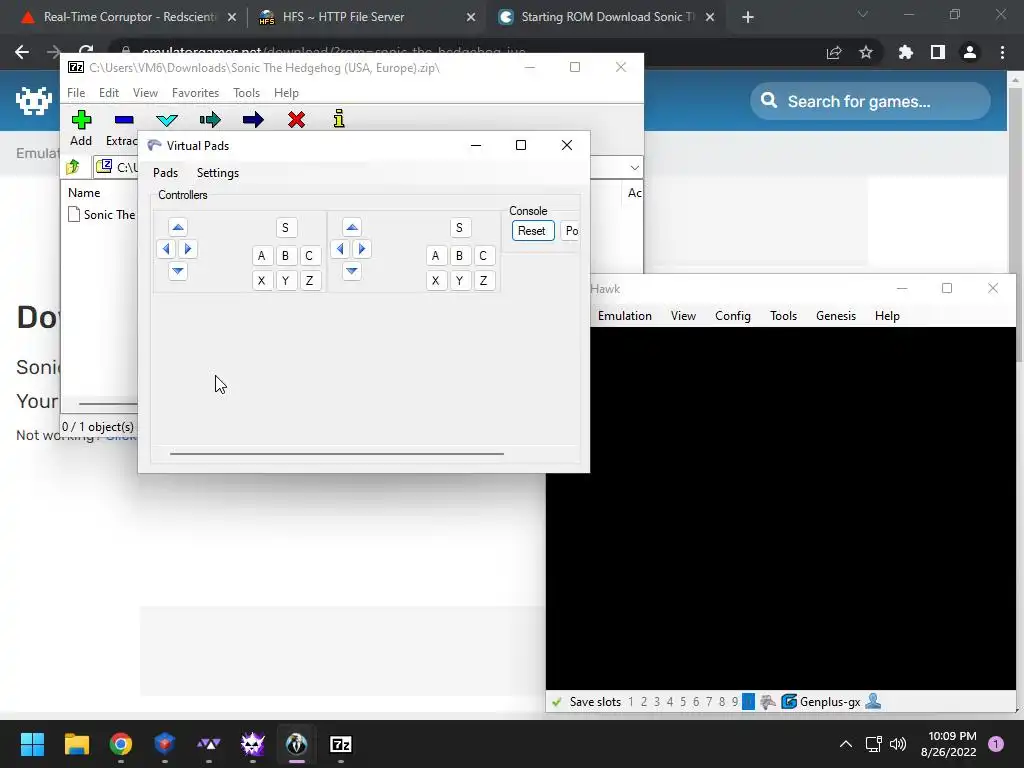
Task: Click the emulatorgames site logo icon
Action: point(34,101)
